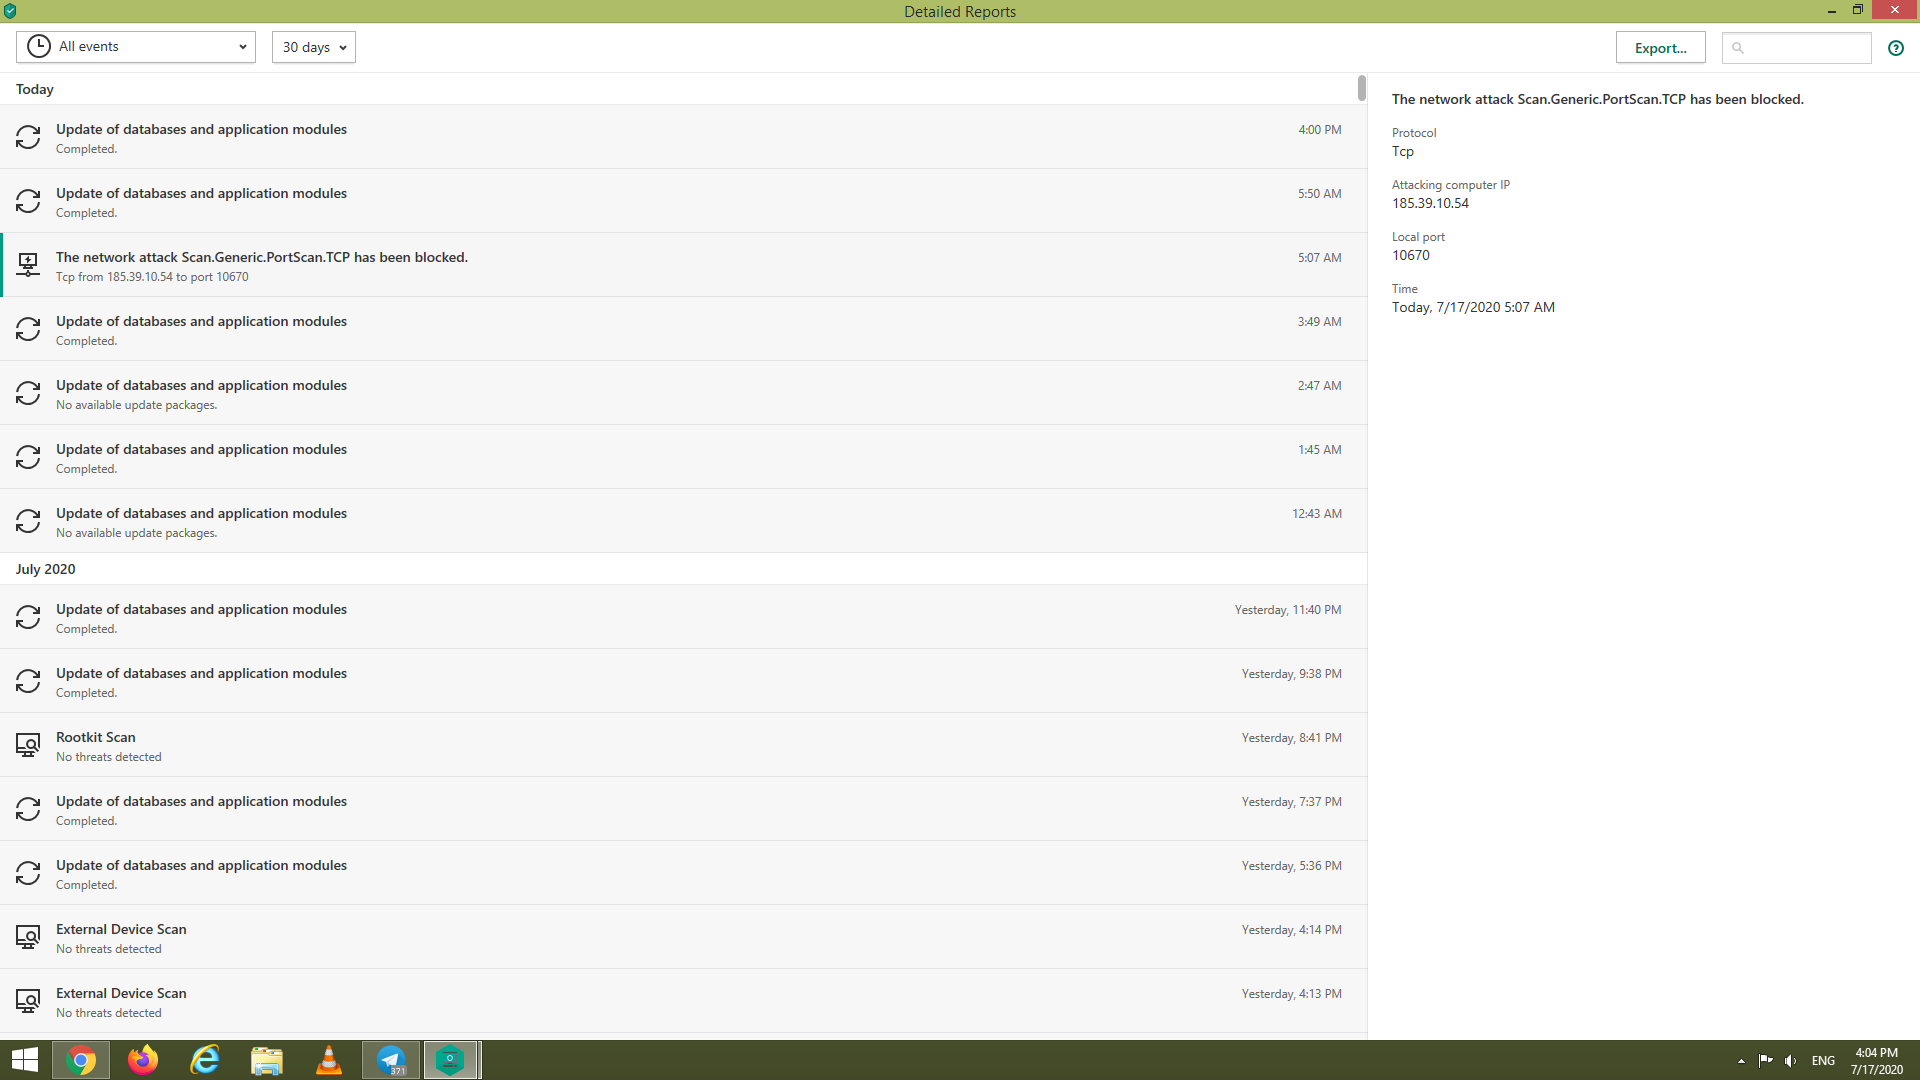Open the All events filter dropdown

click(x=136, y=47)
